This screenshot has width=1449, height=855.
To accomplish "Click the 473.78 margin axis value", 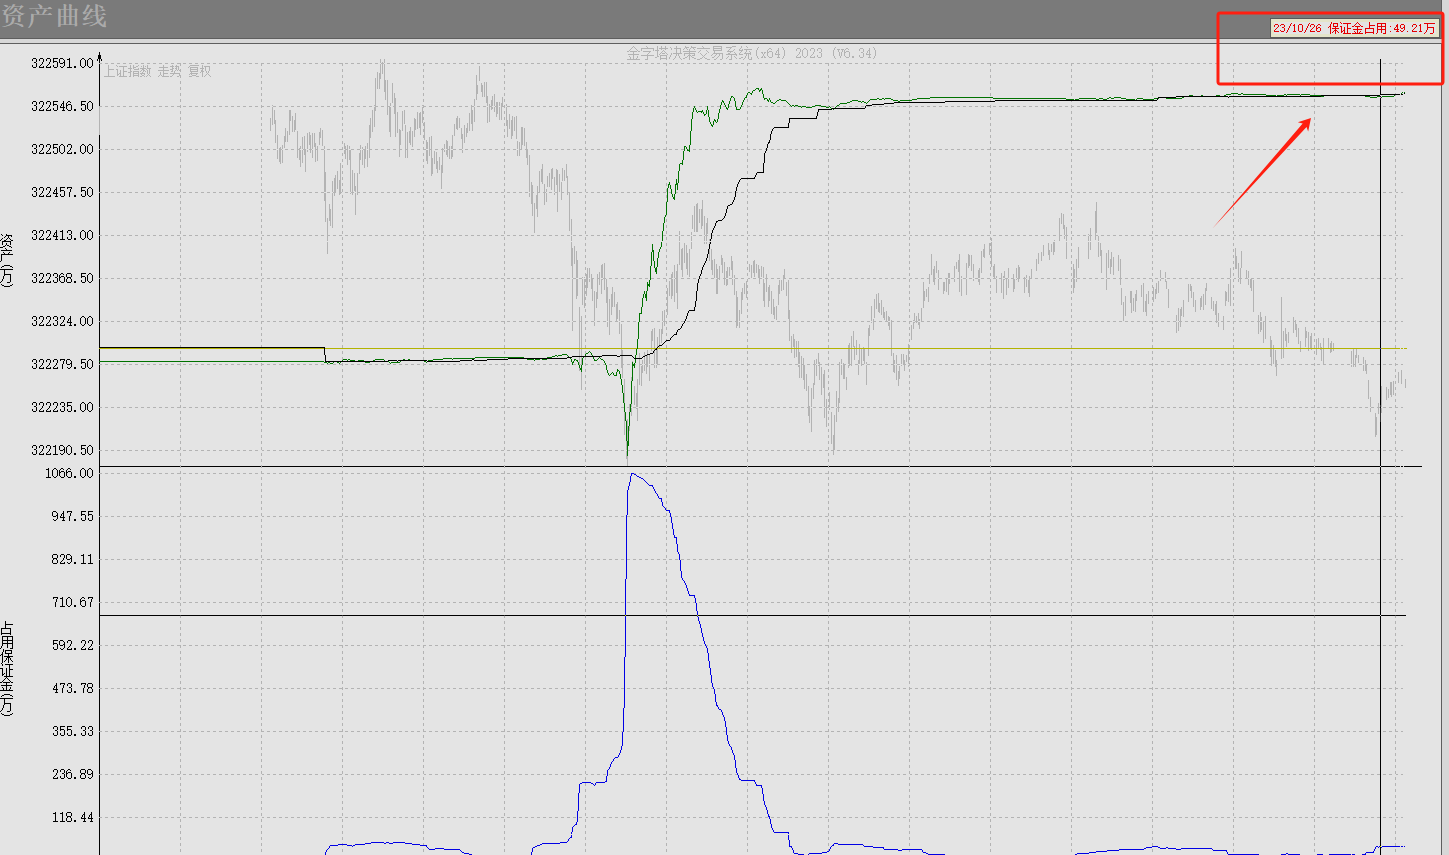I will pos(72,688).
